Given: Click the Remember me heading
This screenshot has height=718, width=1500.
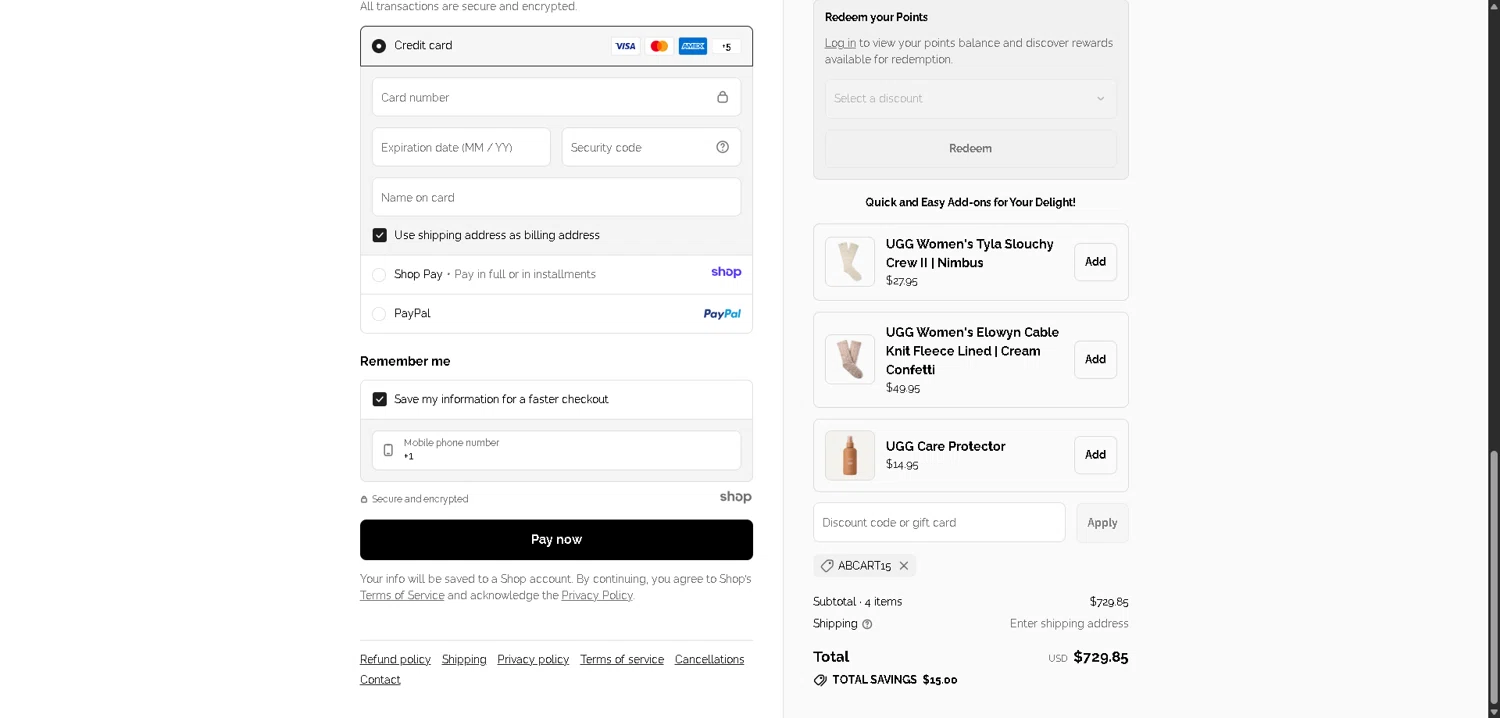Looking at the screenshot, I should pyautogui.click(x=405, y=361).
